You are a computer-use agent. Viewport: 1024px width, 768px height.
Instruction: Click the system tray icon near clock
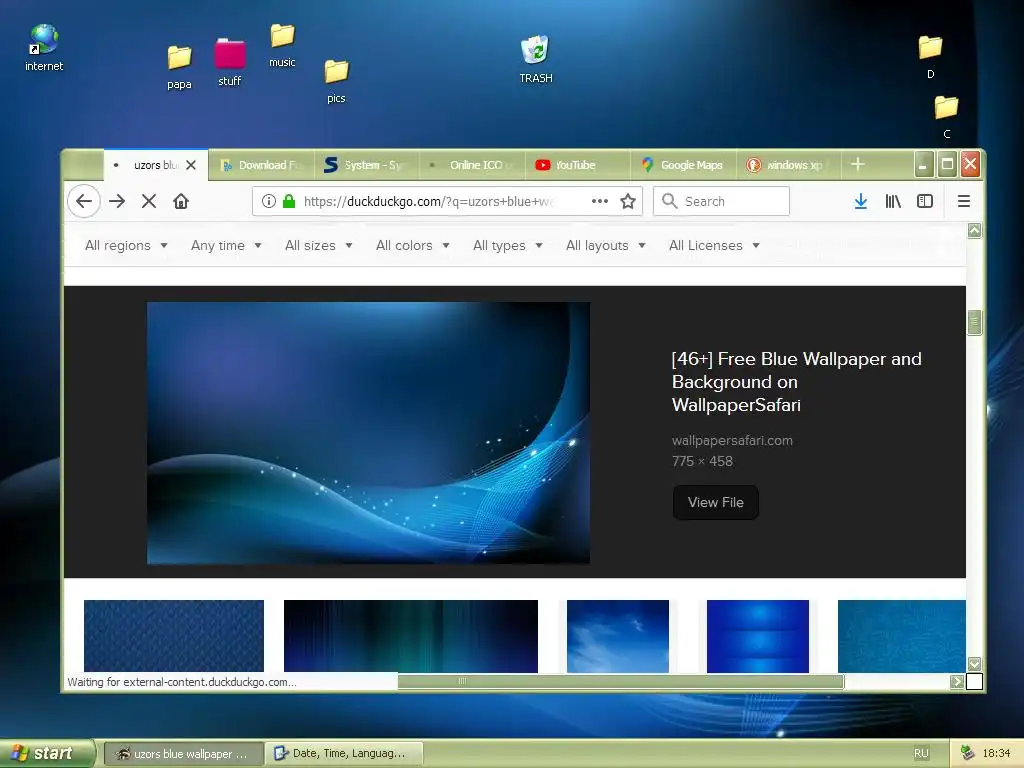[967, 753]
